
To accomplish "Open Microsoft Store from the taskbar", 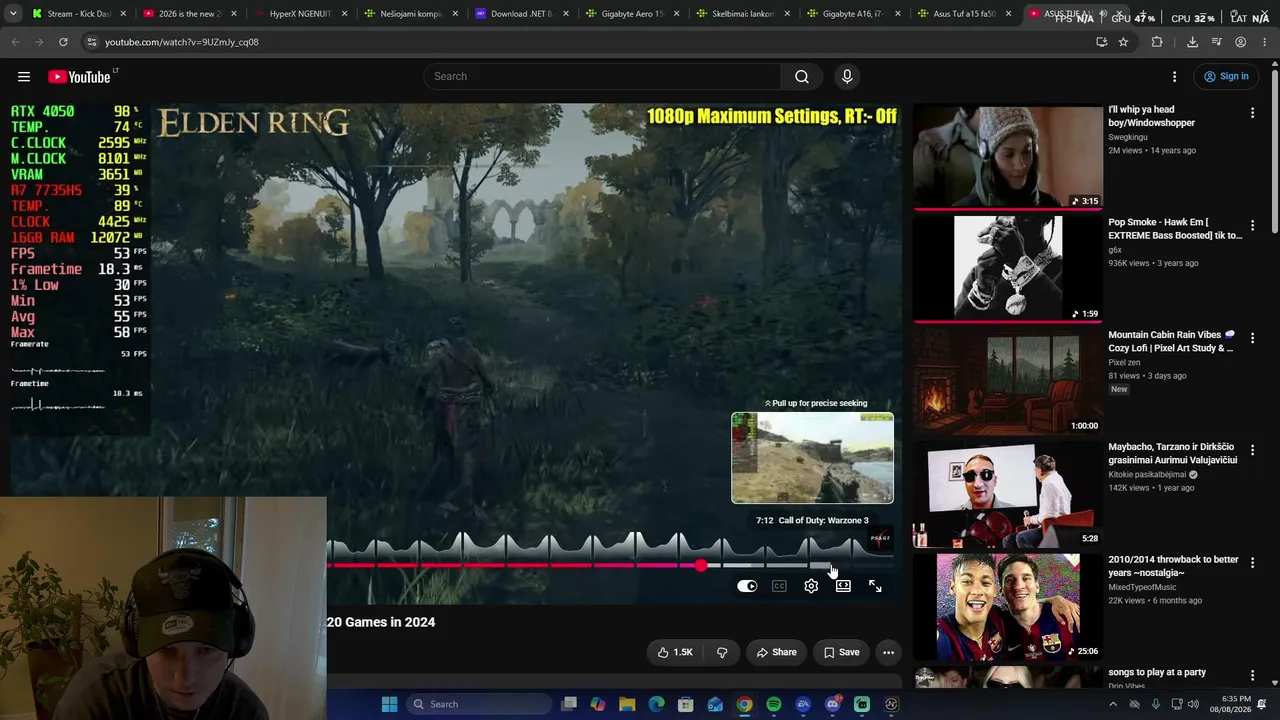I will coord(686,704).
